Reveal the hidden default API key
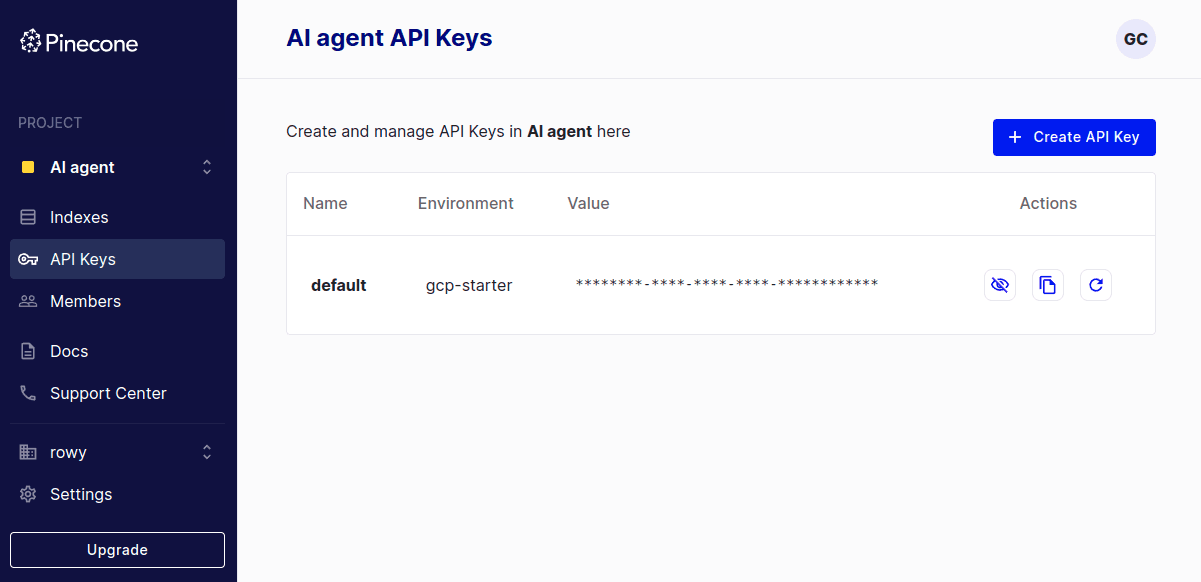This screenshot has height=582, width=1201. pyautogui.click(x=999, y=285)
